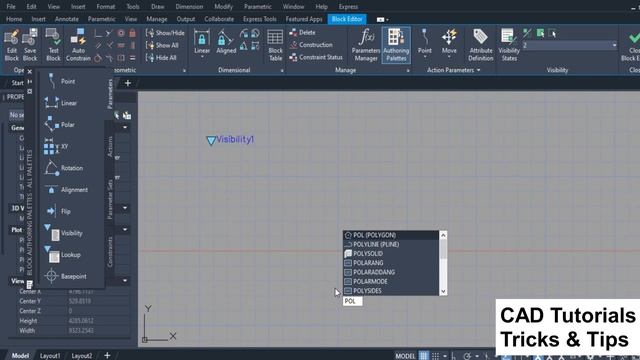Screen dimensions: 640x360
Task: Open the Edit Block tool
Action: click(11, 45)
